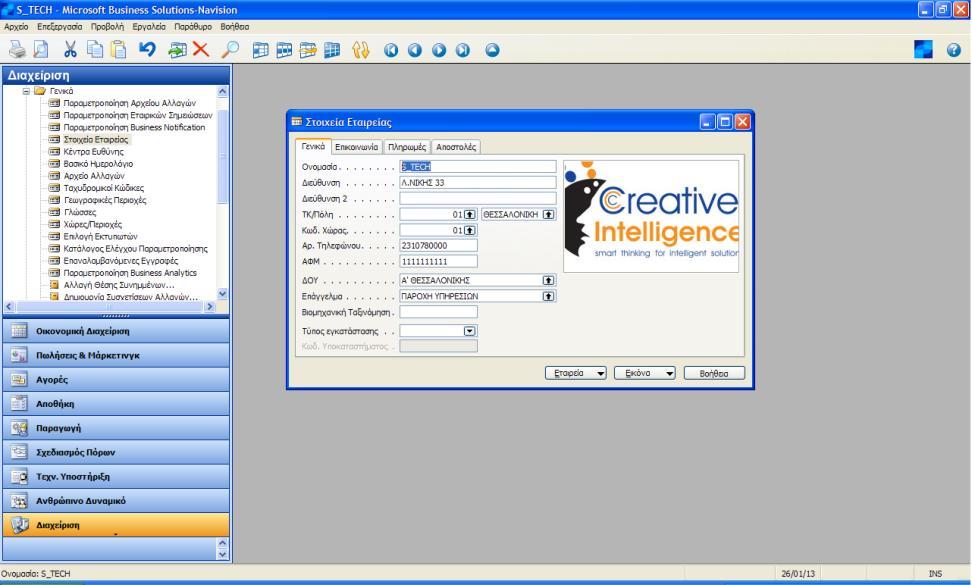Go to the next record
Viewport: 972px width, 585px height.
click(439, 50)
